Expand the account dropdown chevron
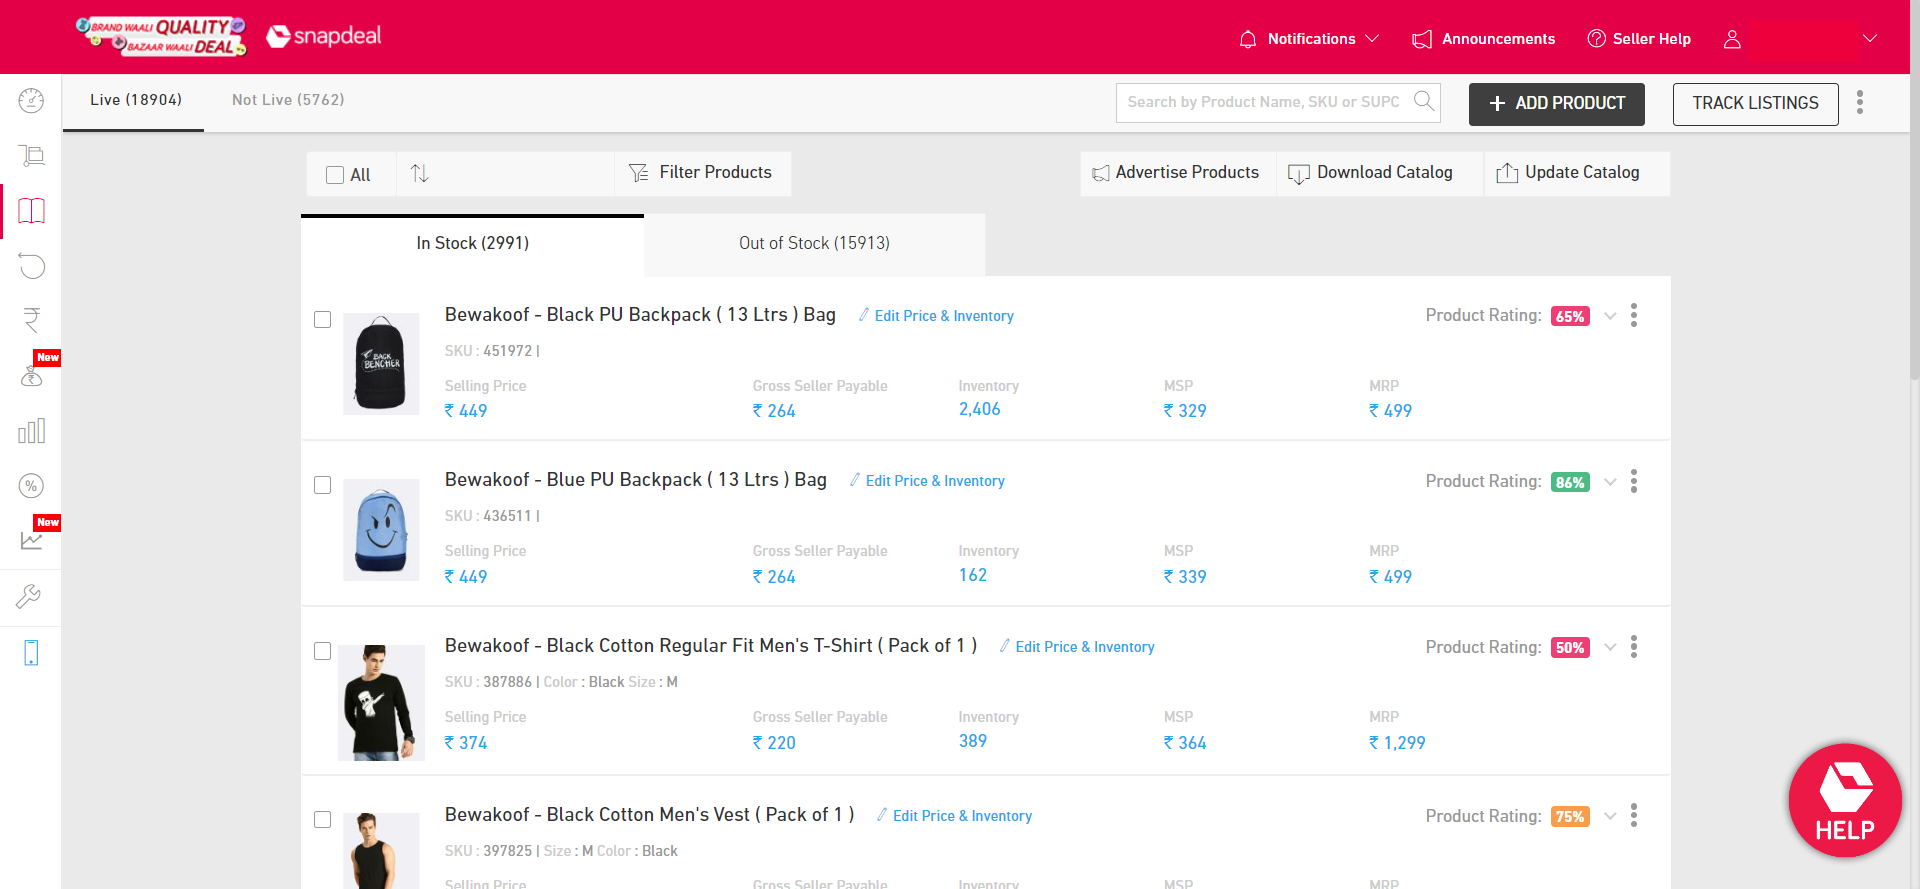The image size is (1920, 889). pyautogui.click(x=1870, y=38)
